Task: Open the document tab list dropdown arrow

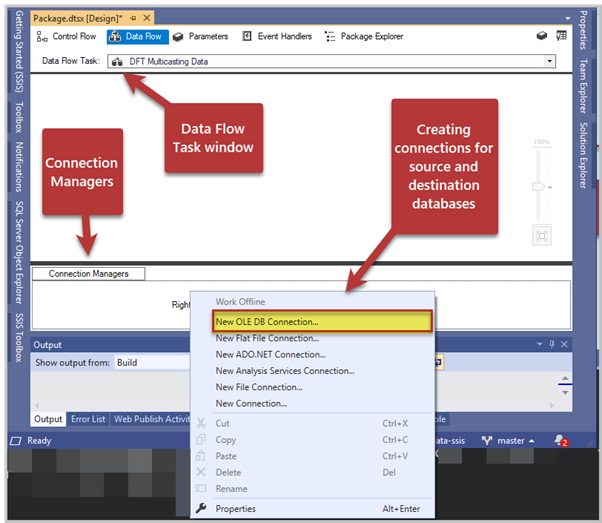Action: click(567, 18)
